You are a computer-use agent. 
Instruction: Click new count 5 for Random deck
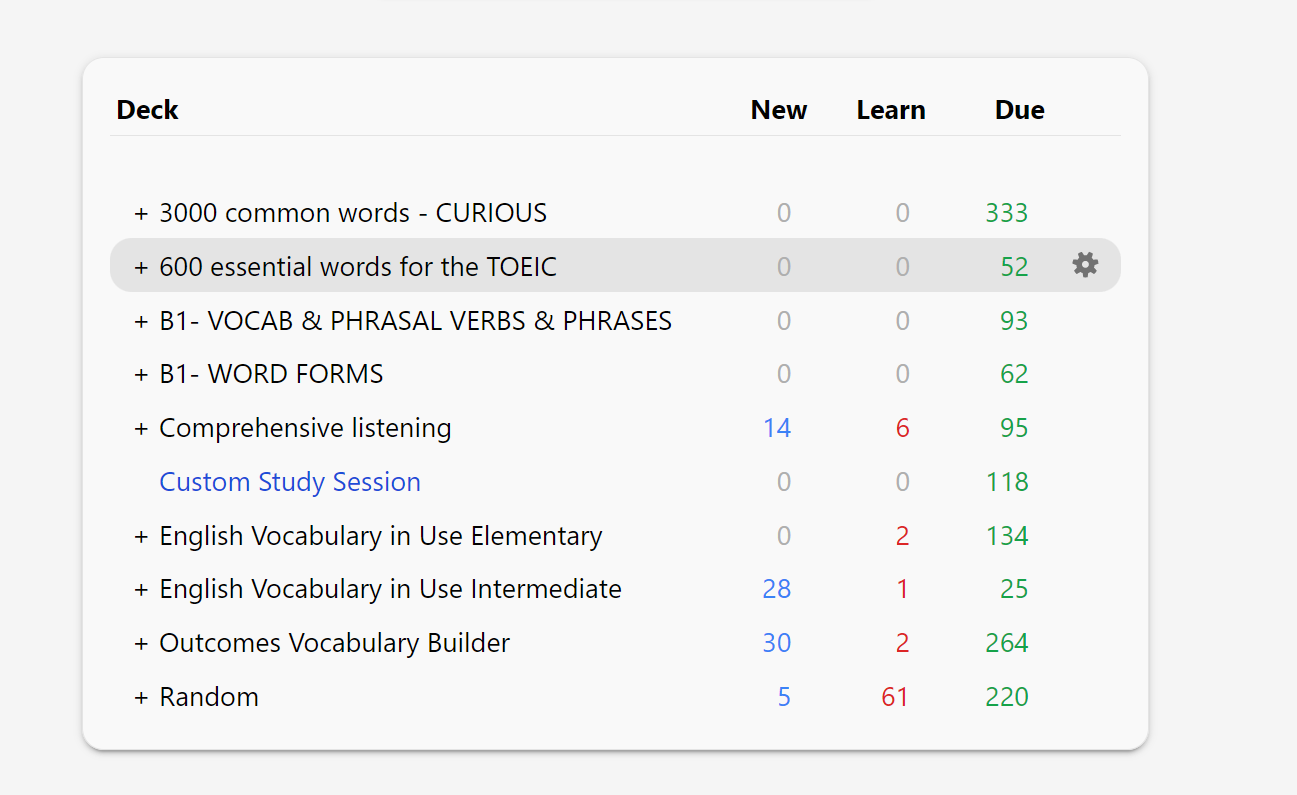(784, 697)
